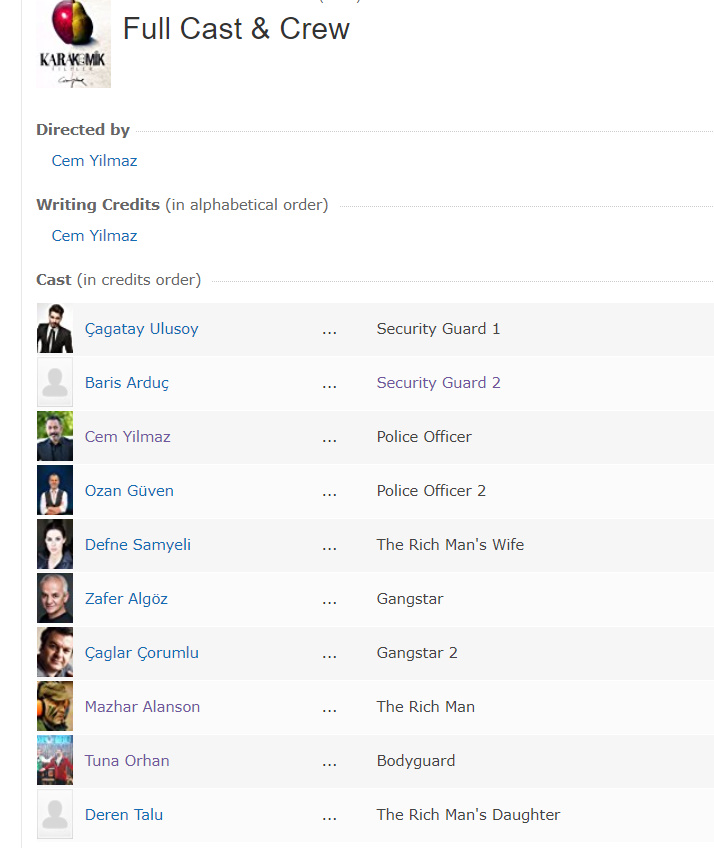Click Cem Yilmaz's cast headshot
Image resolution: width=714 pixels, height=848 pixels.
coord(55,437)
